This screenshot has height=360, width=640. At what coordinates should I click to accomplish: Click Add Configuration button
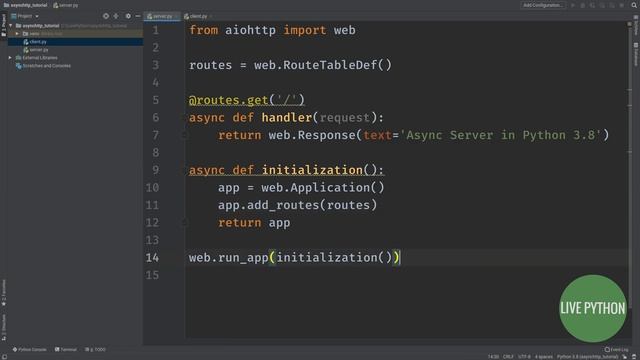coord(542,5)
